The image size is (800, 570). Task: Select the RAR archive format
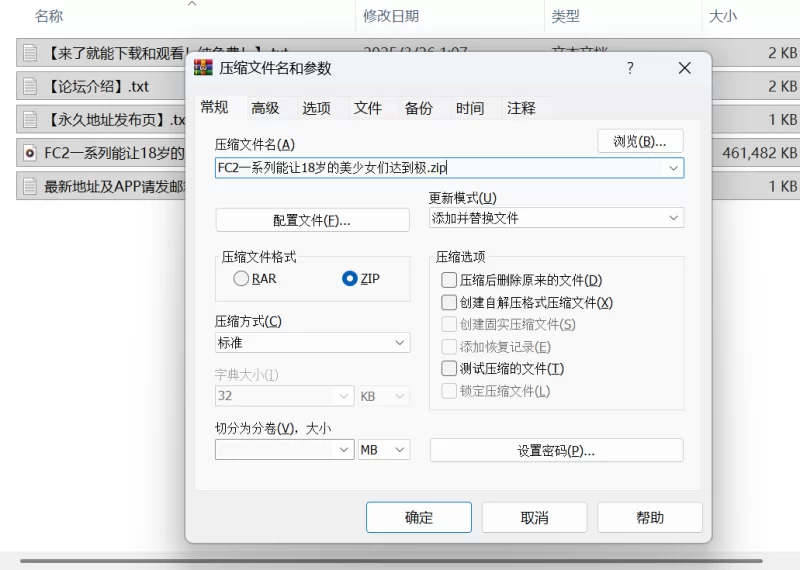point(241,279)
